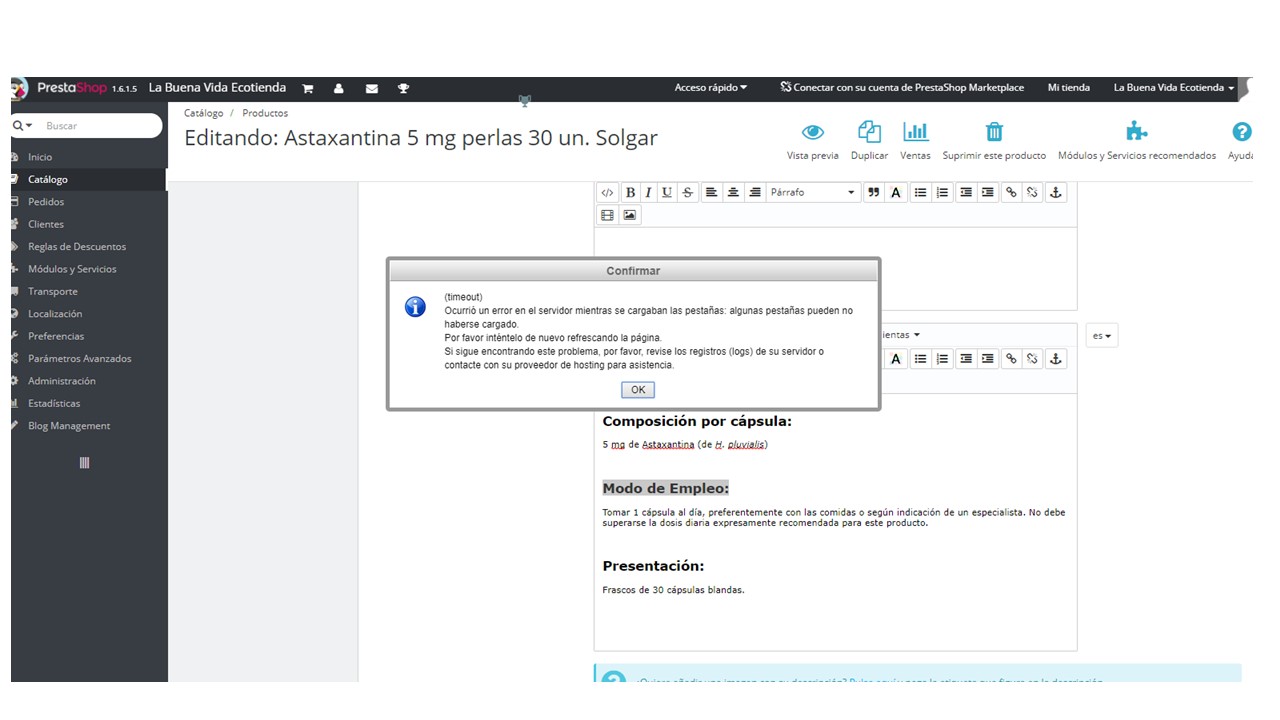Click Conectar con su cuenta de PrestaShop Marketplace
The height and width of the screenshot is (720, 1280).
pos(902,88)
